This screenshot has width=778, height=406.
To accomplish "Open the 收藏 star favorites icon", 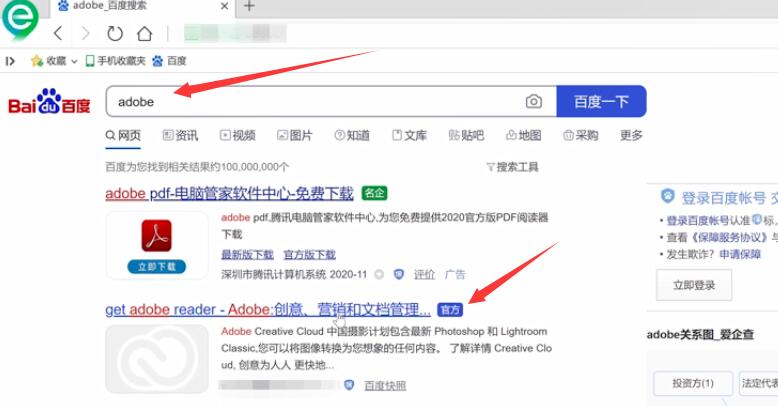I will pyautogui.click(x=37, y=61).
